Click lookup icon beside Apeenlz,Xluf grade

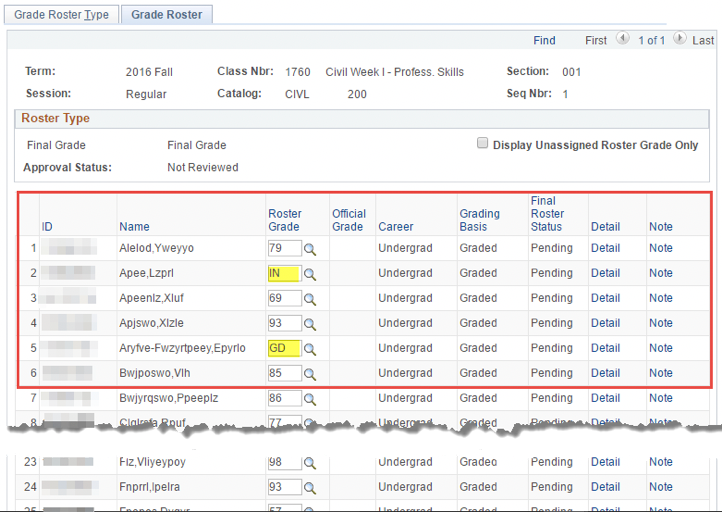tap(310, 299)
